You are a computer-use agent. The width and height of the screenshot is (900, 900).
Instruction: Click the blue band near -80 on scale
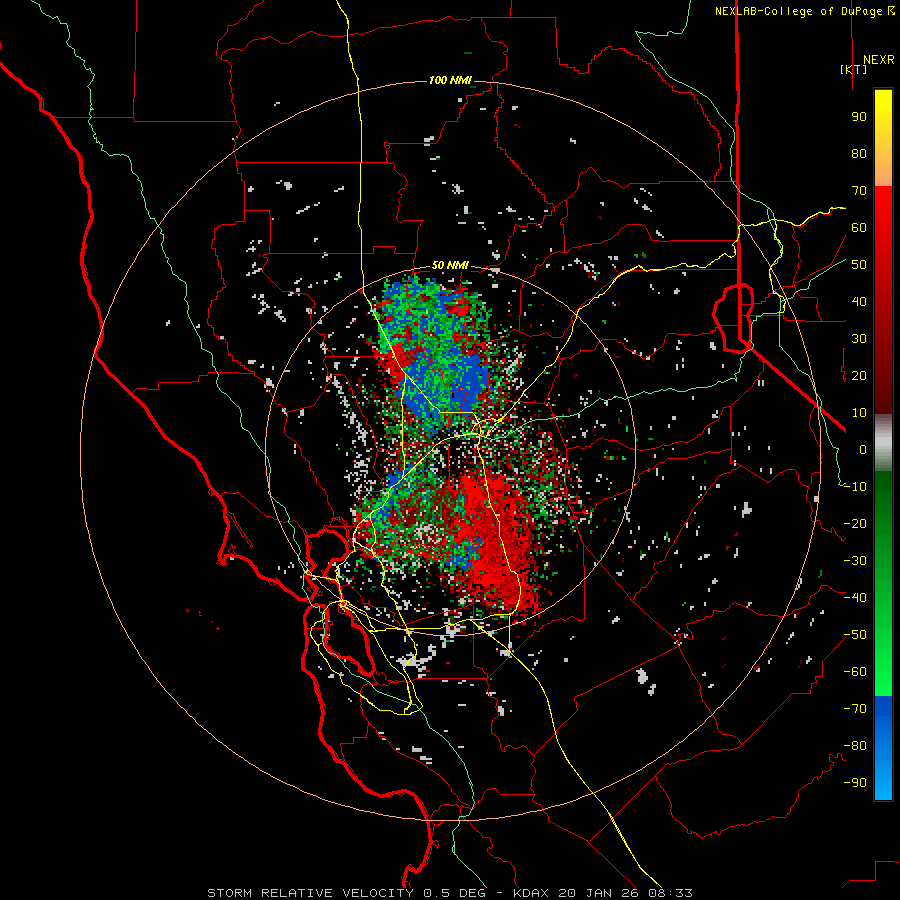pos(883,746)
